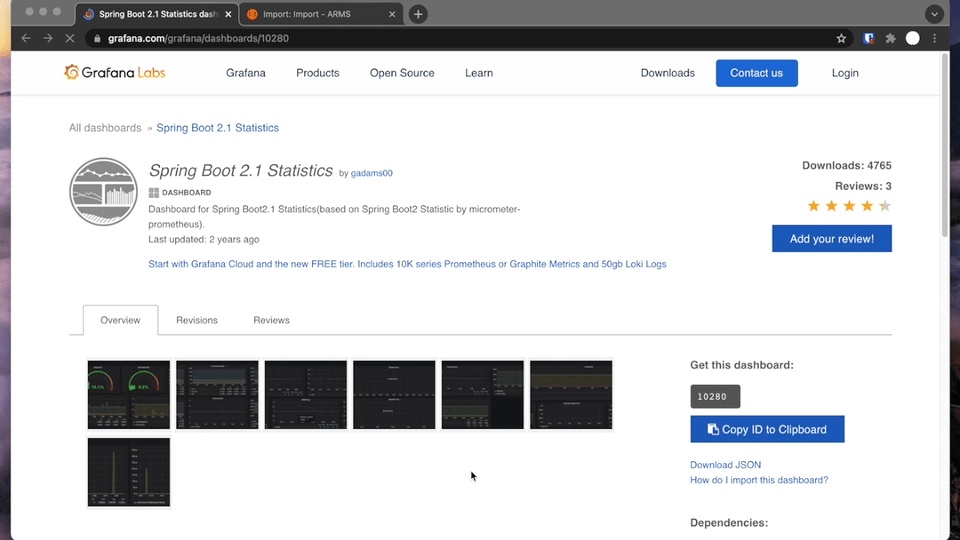Open the second dashboard screenshot thumbnail
Viewport: 960px width, 540px height.
[x=217, y=394]
